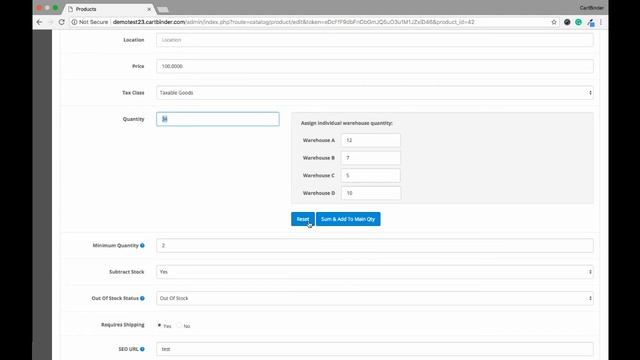Viewport: 640px width, 360px height.
Task: Open the green circular extension icon
Action: coord(578,22)
